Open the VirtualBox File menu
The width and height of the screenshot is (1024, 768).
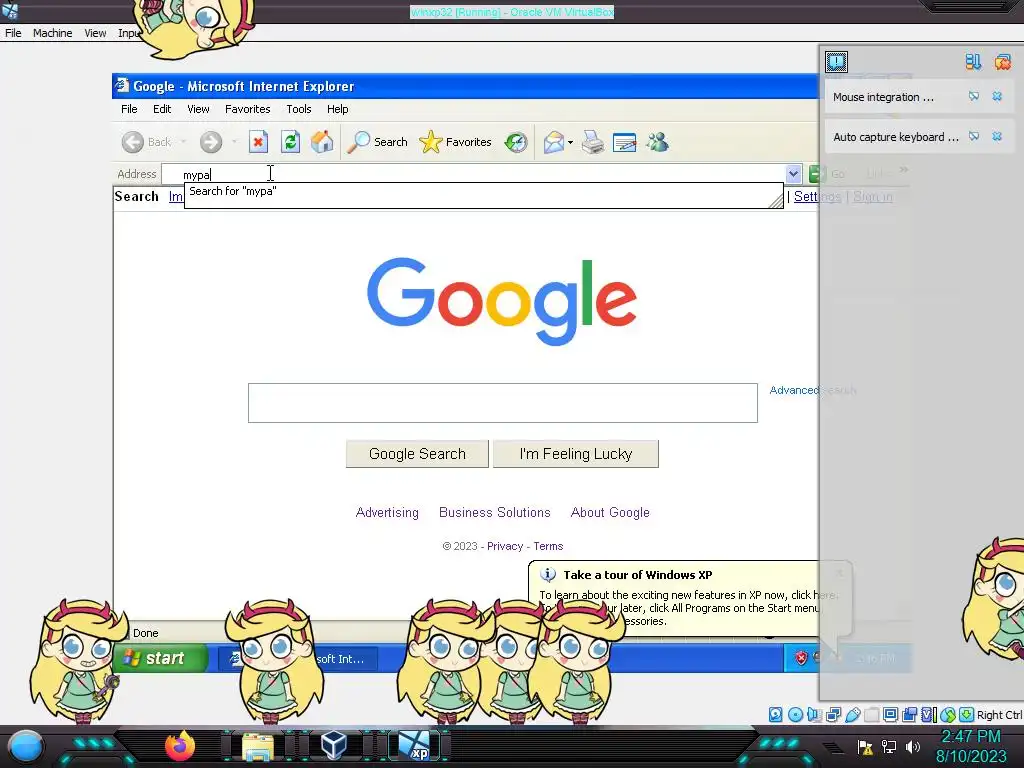(x=13, y=33)
